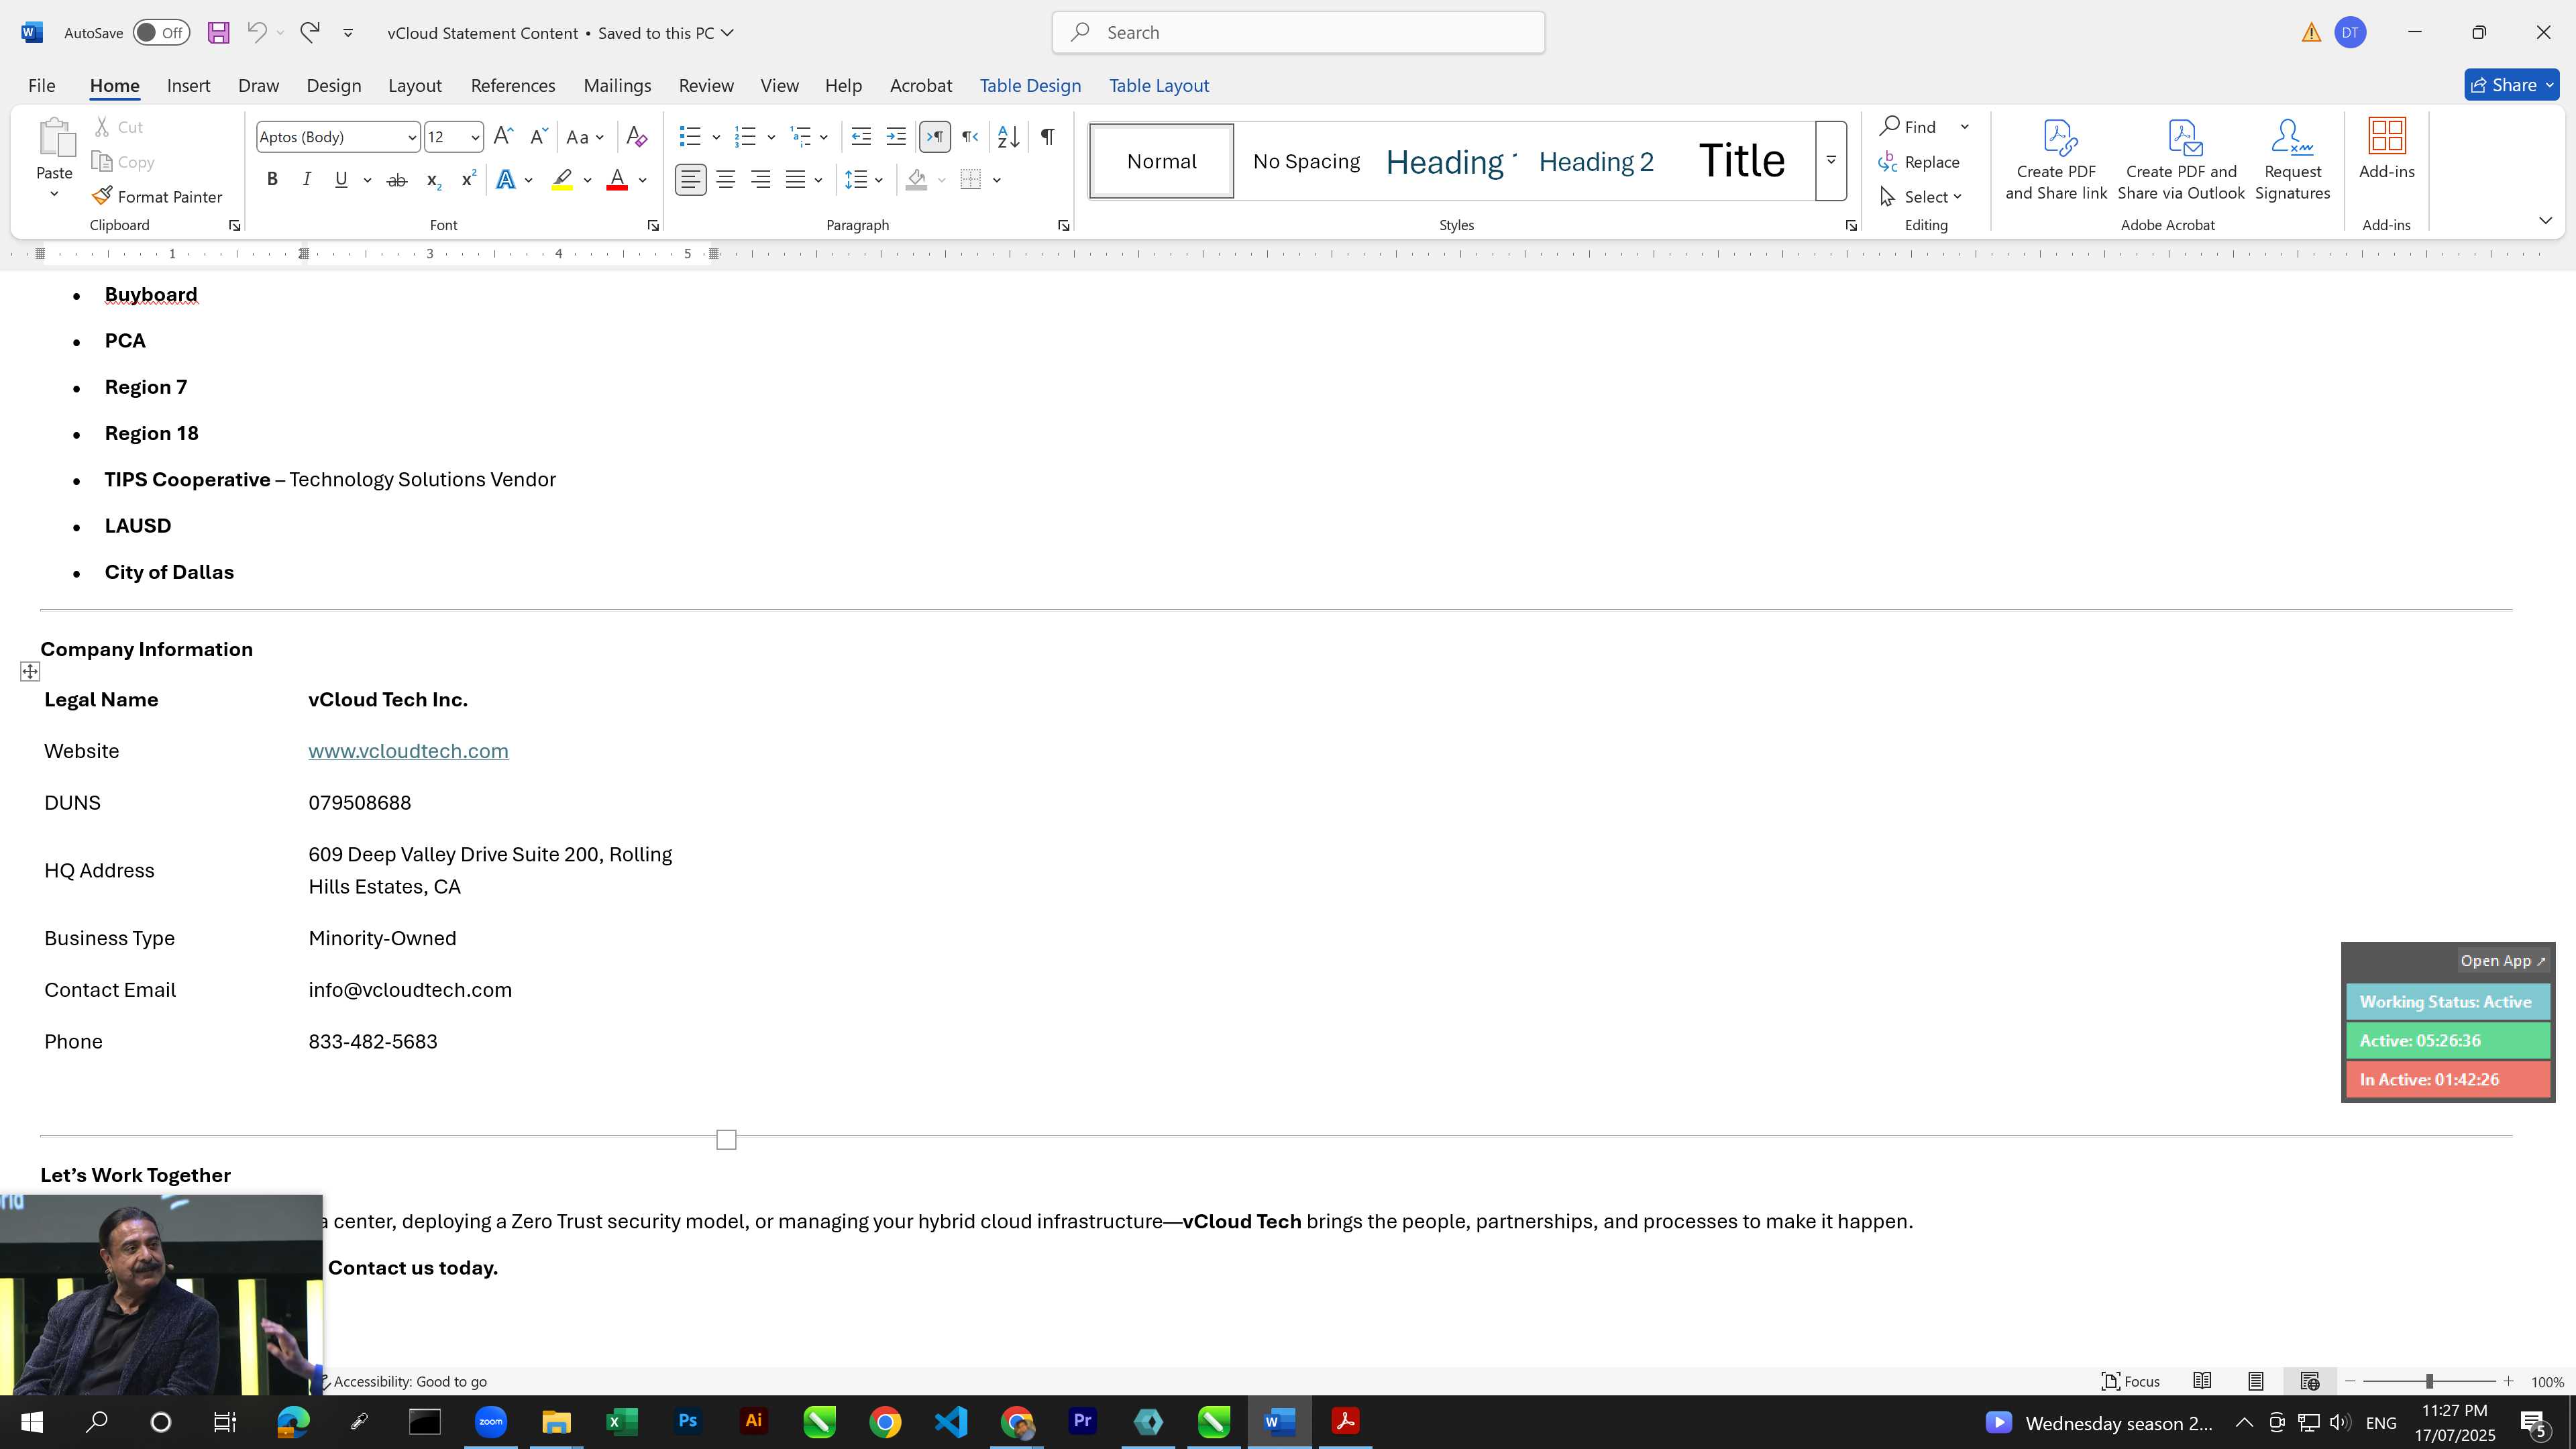Image resolution: width=2576 pixels, height=1449 pixels.
Task: Open Excel from the taskbar
Action: (x=622, y=1421)
